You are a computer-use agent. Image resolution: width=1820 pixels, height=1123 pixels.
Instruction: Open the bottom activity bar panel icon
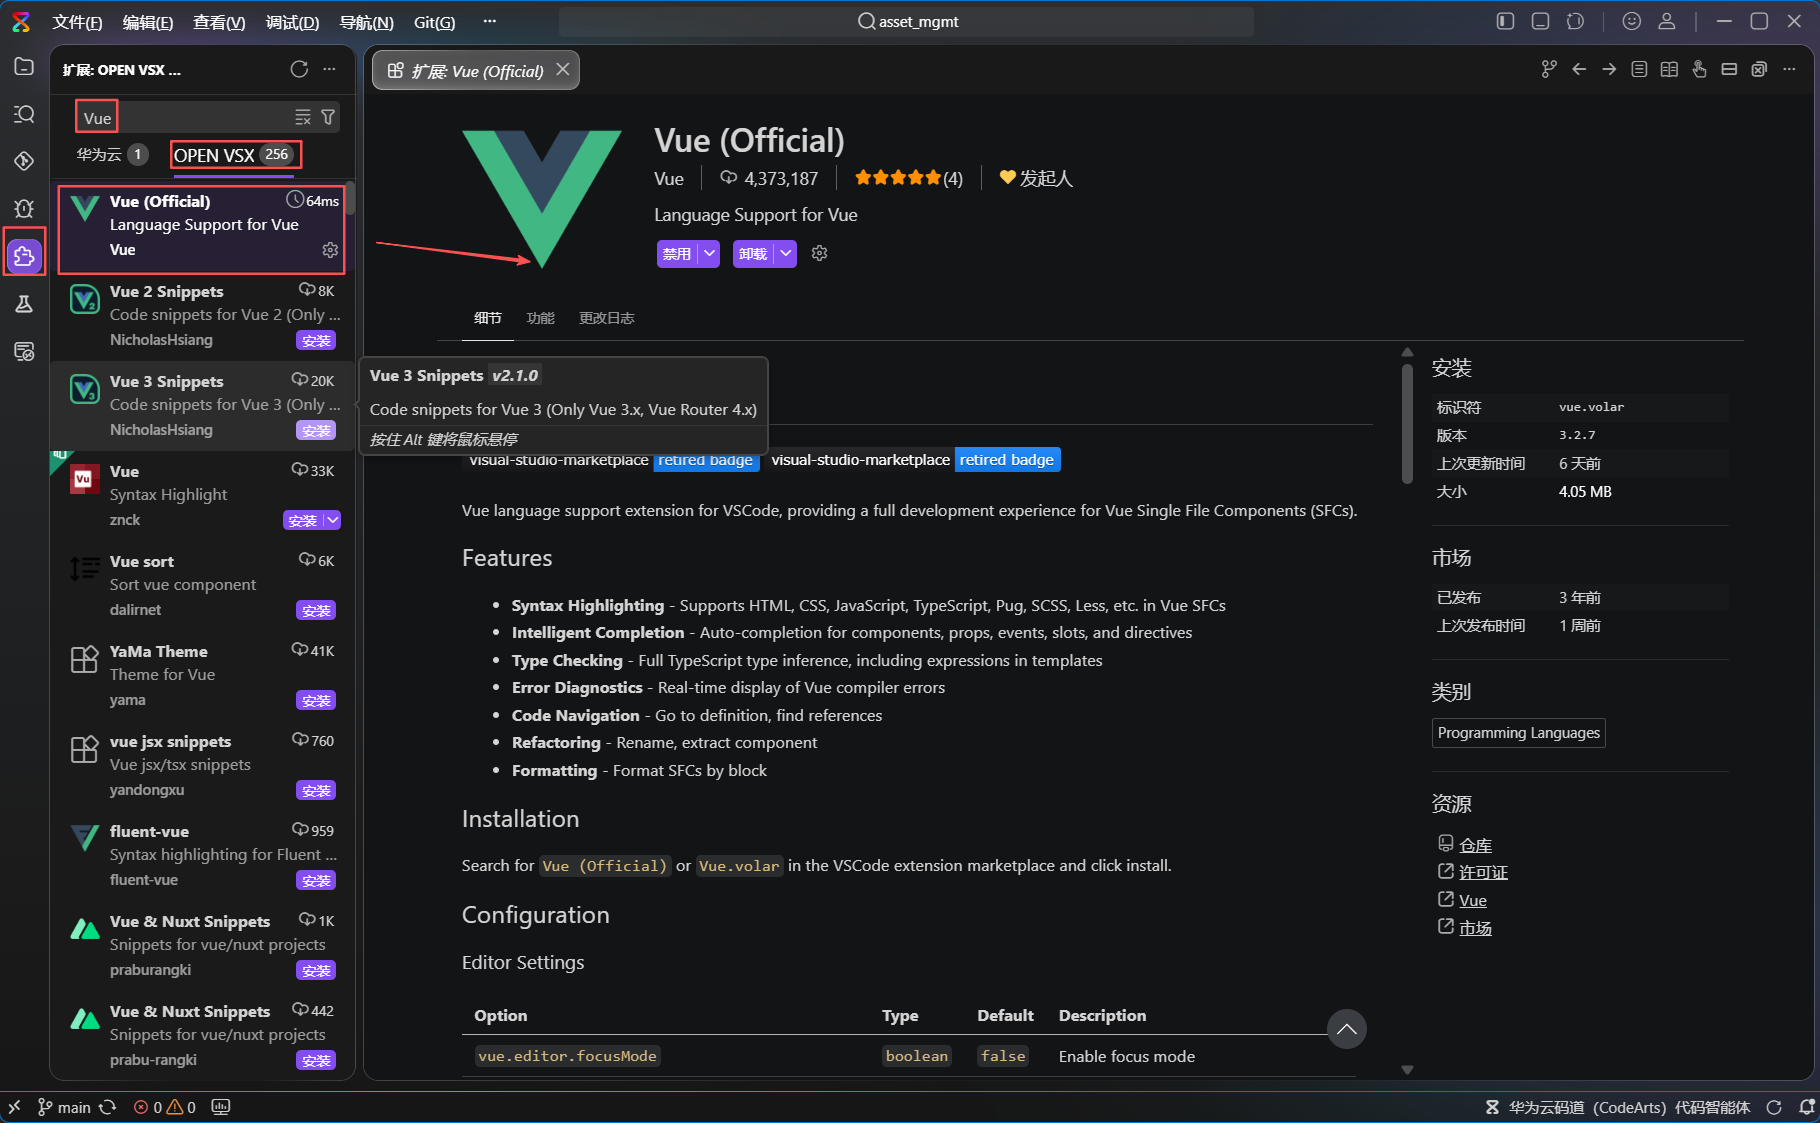(x=24, y=351)
